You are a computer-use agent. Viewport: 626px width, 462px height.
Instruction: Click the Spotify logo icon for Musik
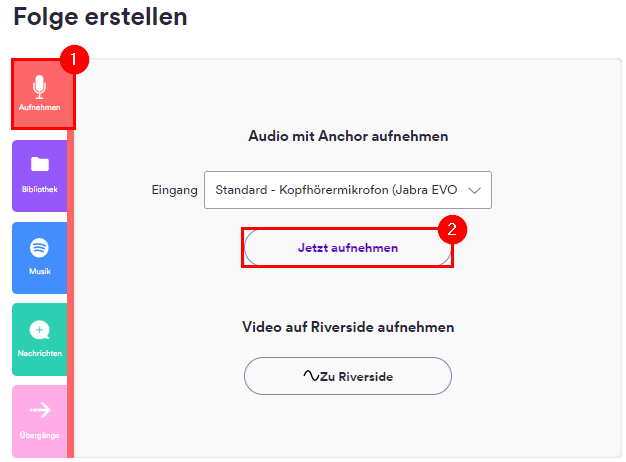click(x=39, y=247)
